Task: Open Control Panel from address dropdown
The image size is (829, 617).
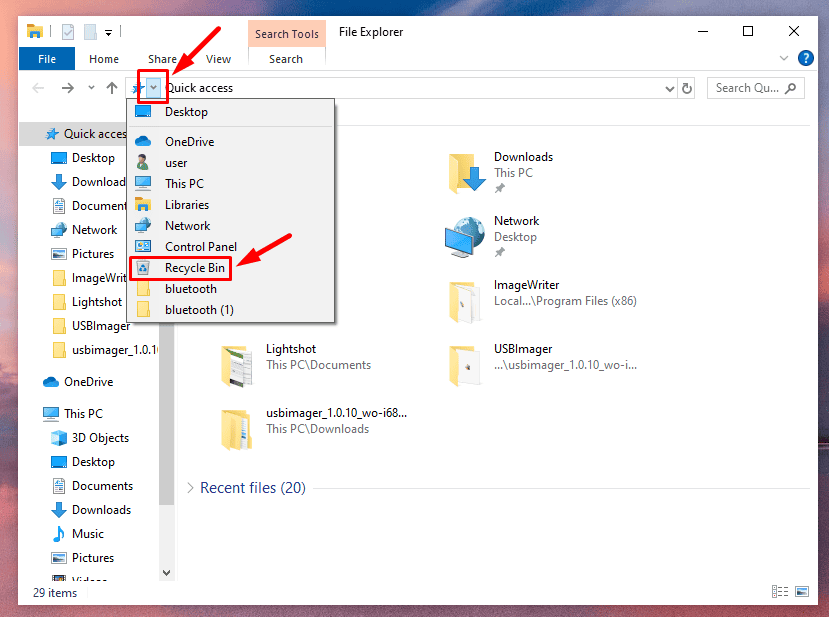Action: (x=200, y=247)
